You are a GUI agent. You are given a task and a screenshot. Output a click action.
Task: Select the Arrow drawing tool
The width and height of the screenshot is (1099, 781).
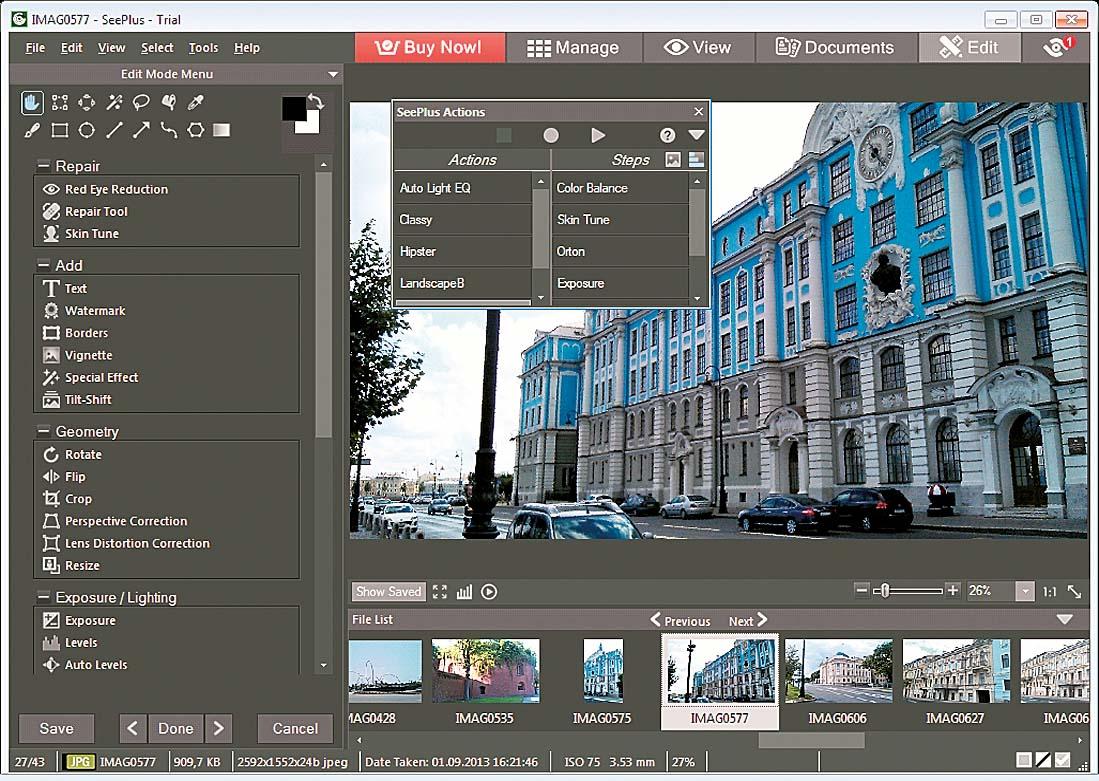point(141,130)
